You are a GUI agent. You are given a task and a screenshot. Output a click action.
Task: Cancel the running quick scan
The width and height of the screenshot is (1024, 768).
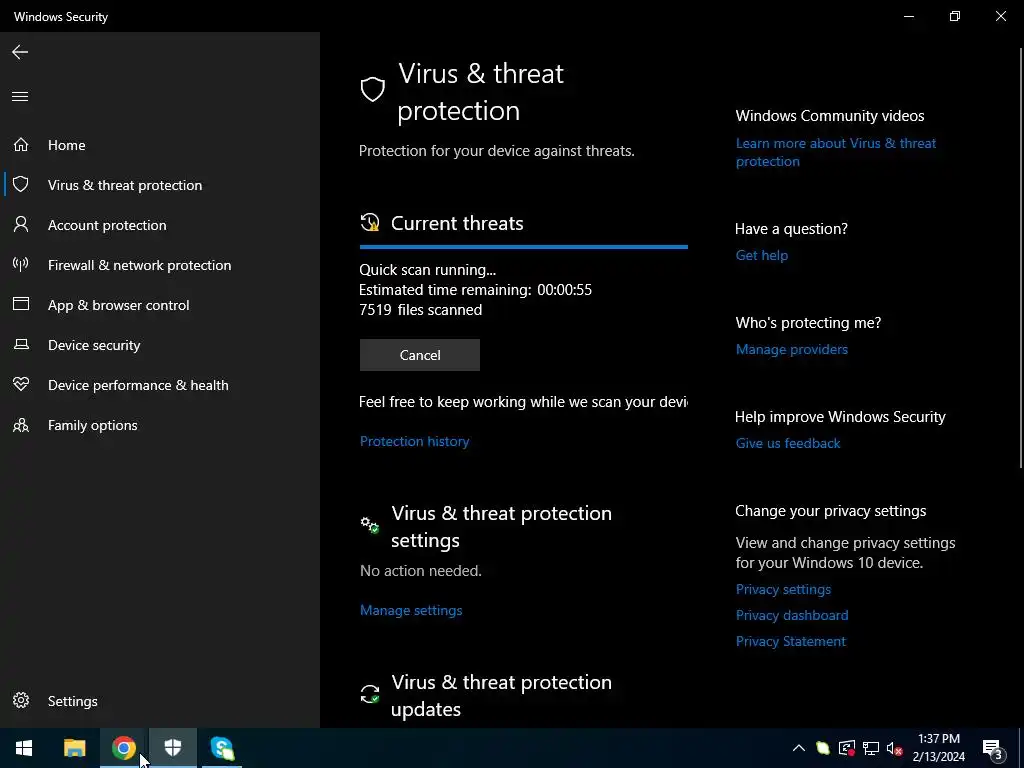[419, 355]
